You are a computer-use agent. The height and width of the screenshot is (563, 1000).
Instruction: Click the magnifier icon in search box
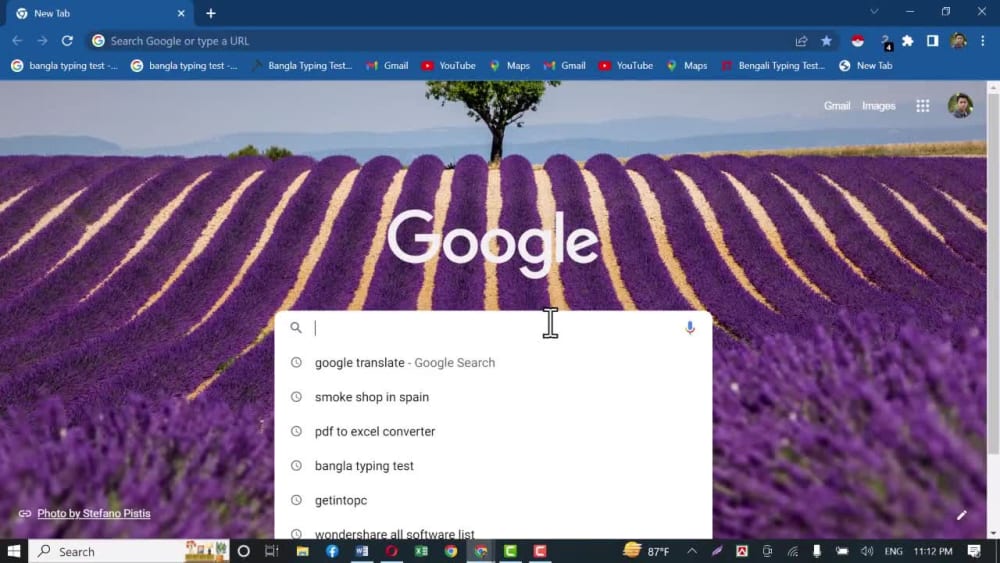tap(296, 328)
